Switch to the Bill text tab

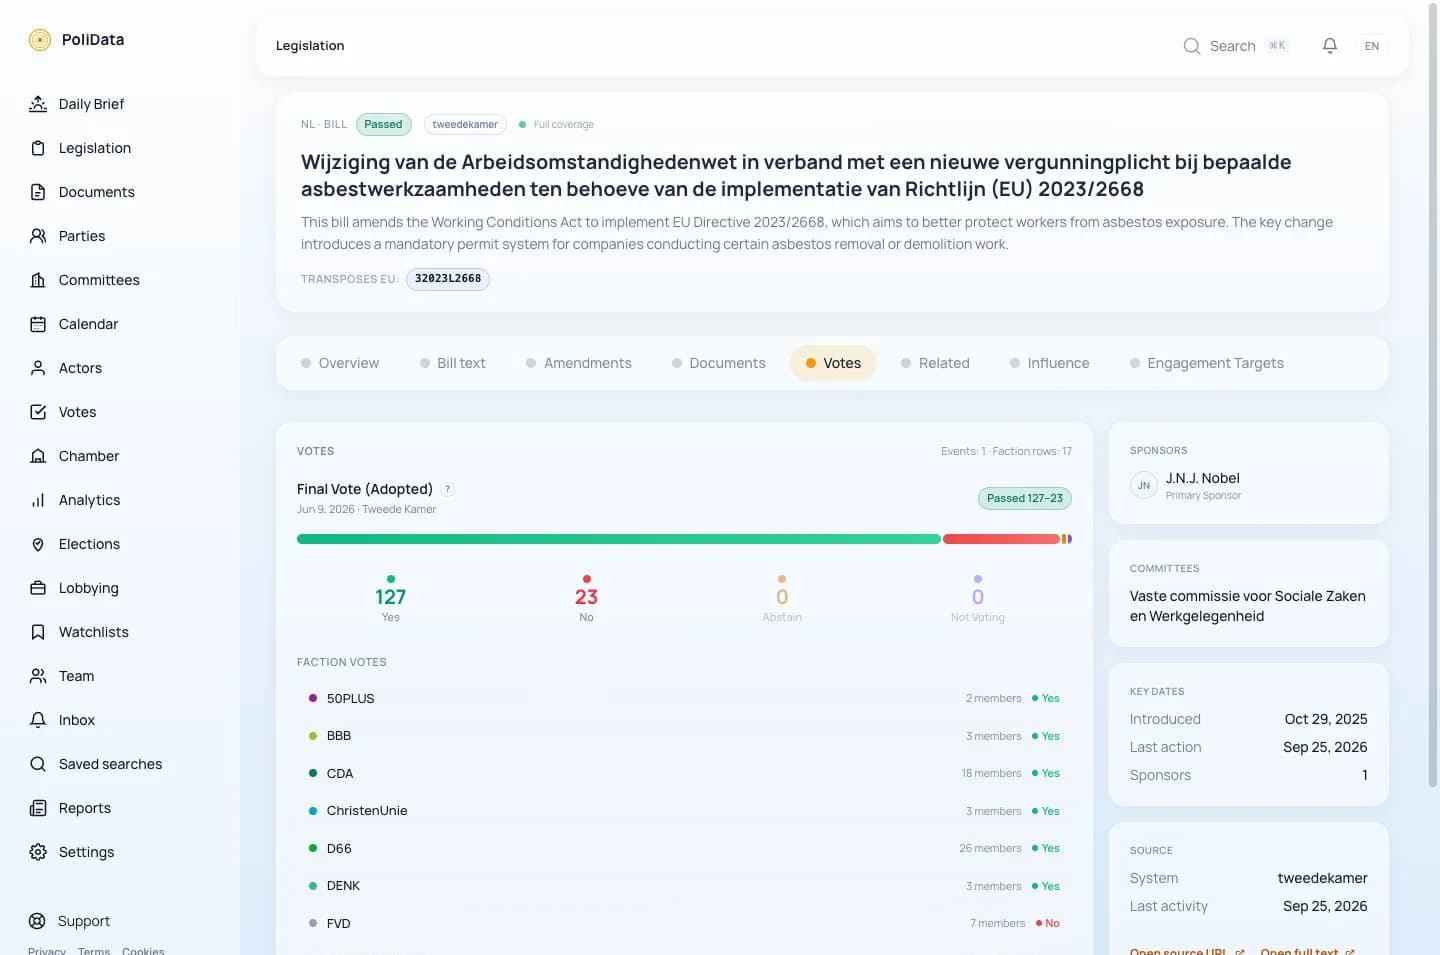pyautogui.click(x=453, y=363)
